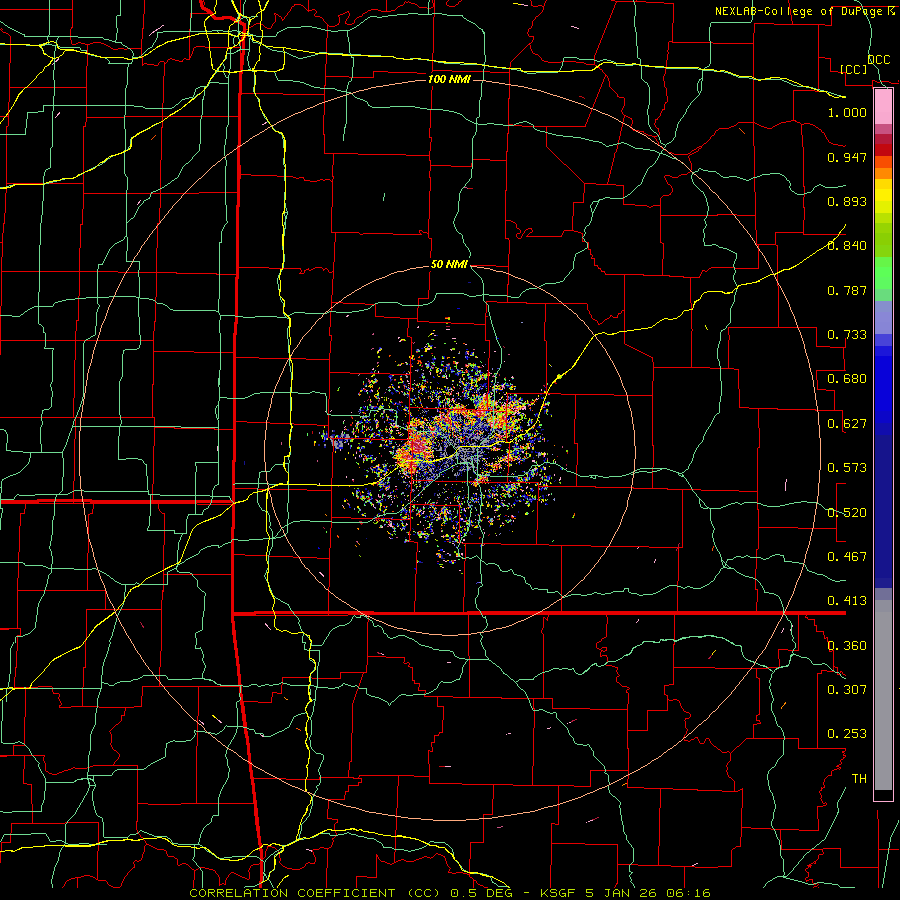The width and height of the screenshot is (900, 900).
Task: Click the 0.733 color scale value
Action: pos(847,335)
